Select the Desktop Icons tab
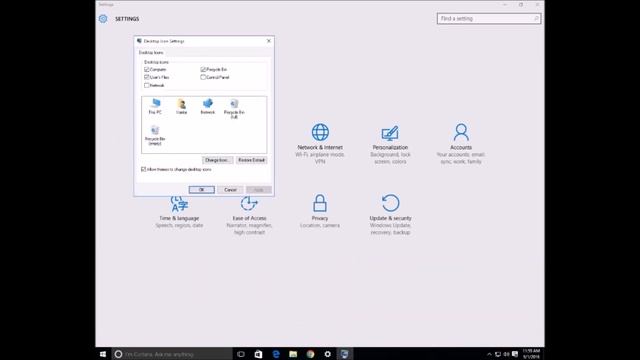Viewport: 640px width, 360px height. [x=151, y=53]
